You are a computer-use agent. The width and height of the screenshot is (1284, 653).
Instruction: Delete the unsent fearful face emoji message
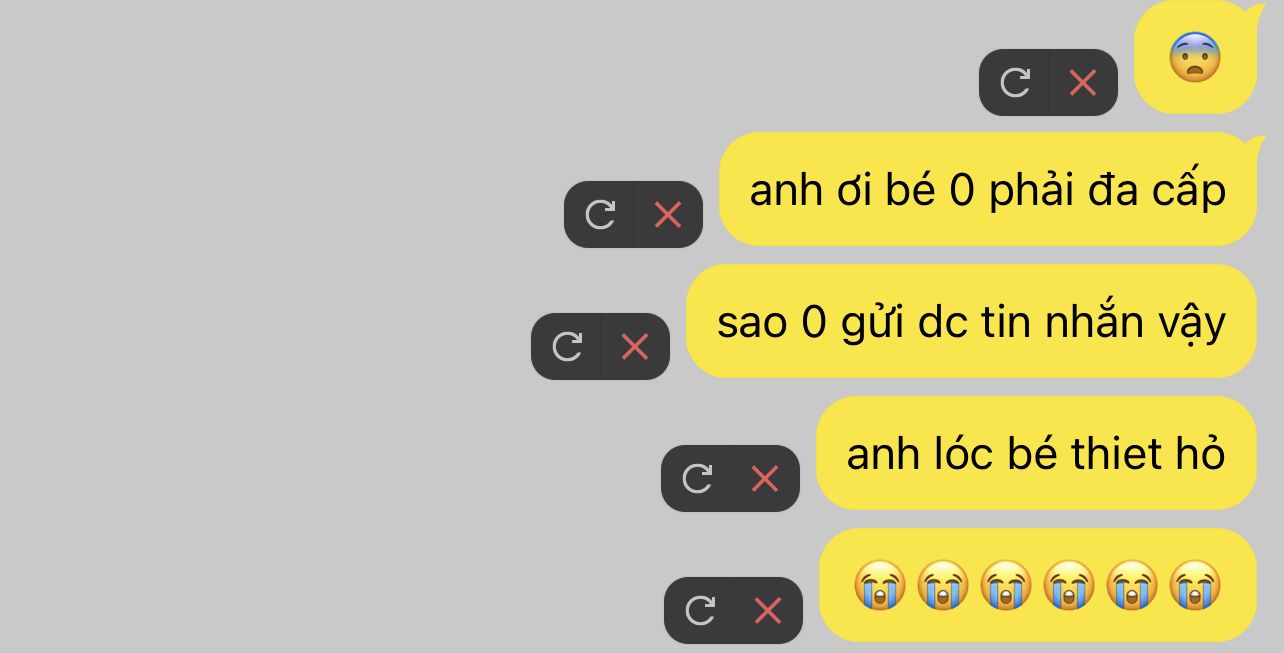pos(1083,82)
